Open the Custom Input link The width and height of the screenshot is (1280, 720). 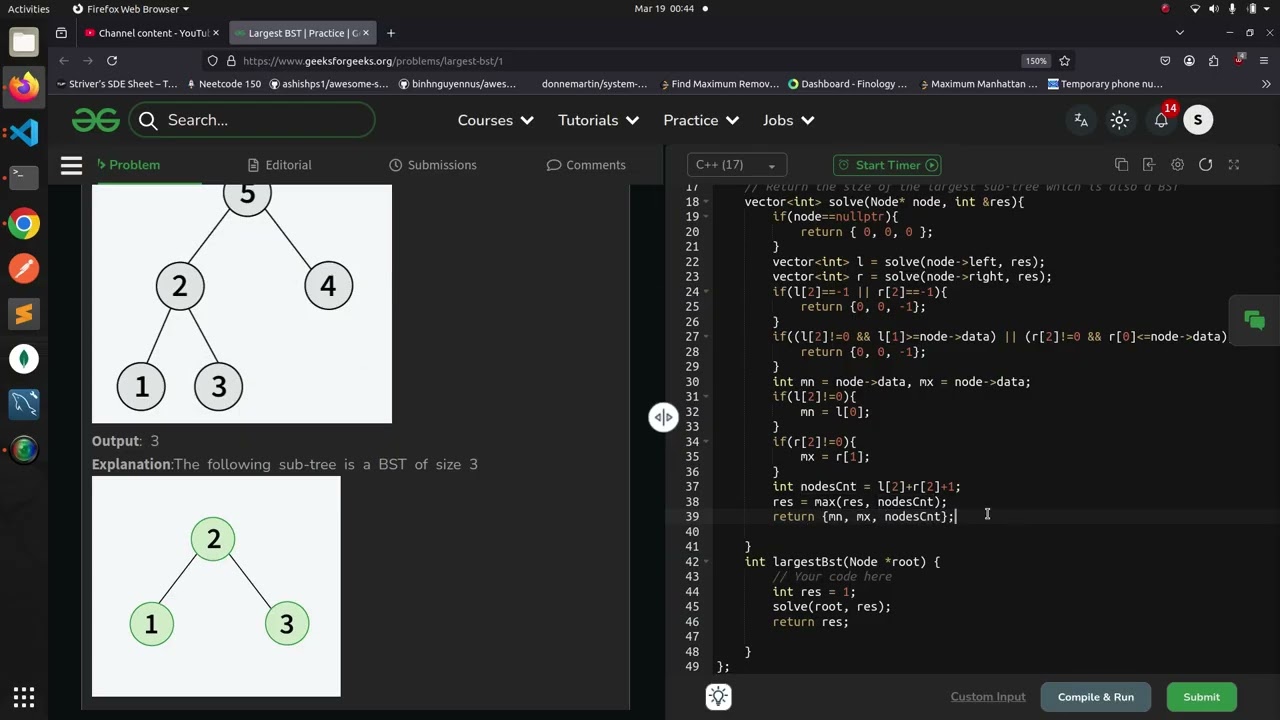[988, 697]
